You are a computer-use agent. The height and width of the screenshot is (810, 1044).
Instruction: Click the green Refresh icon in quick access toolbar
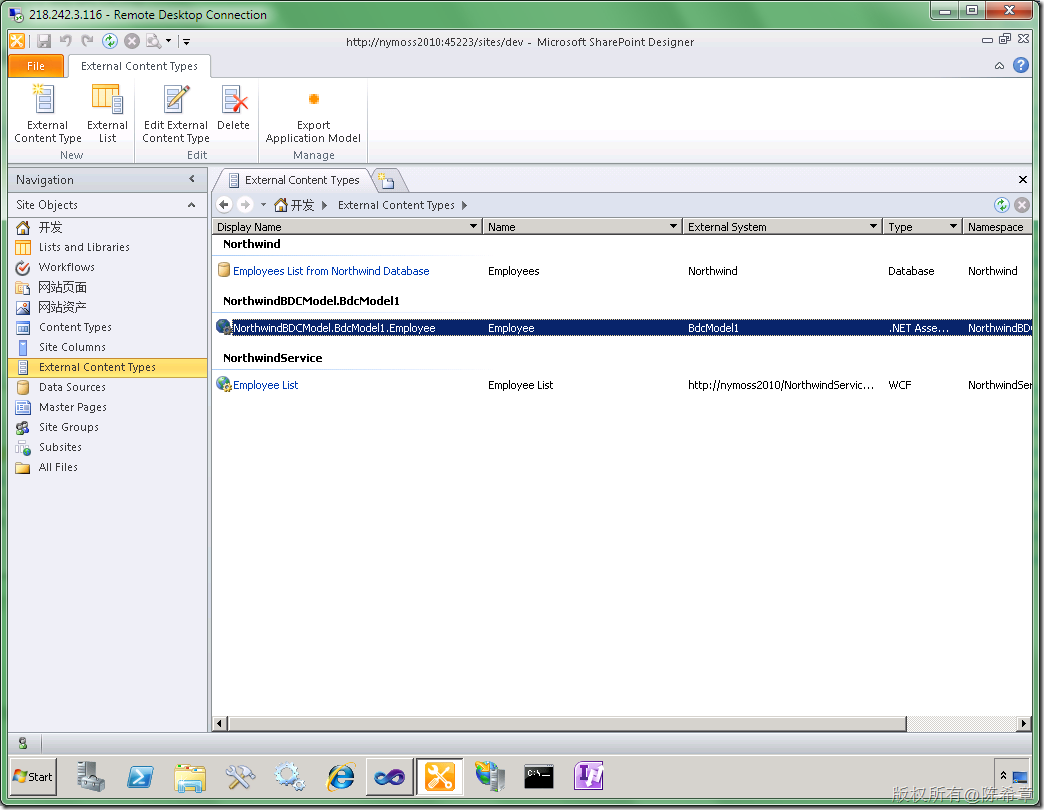tap(110, 41)
